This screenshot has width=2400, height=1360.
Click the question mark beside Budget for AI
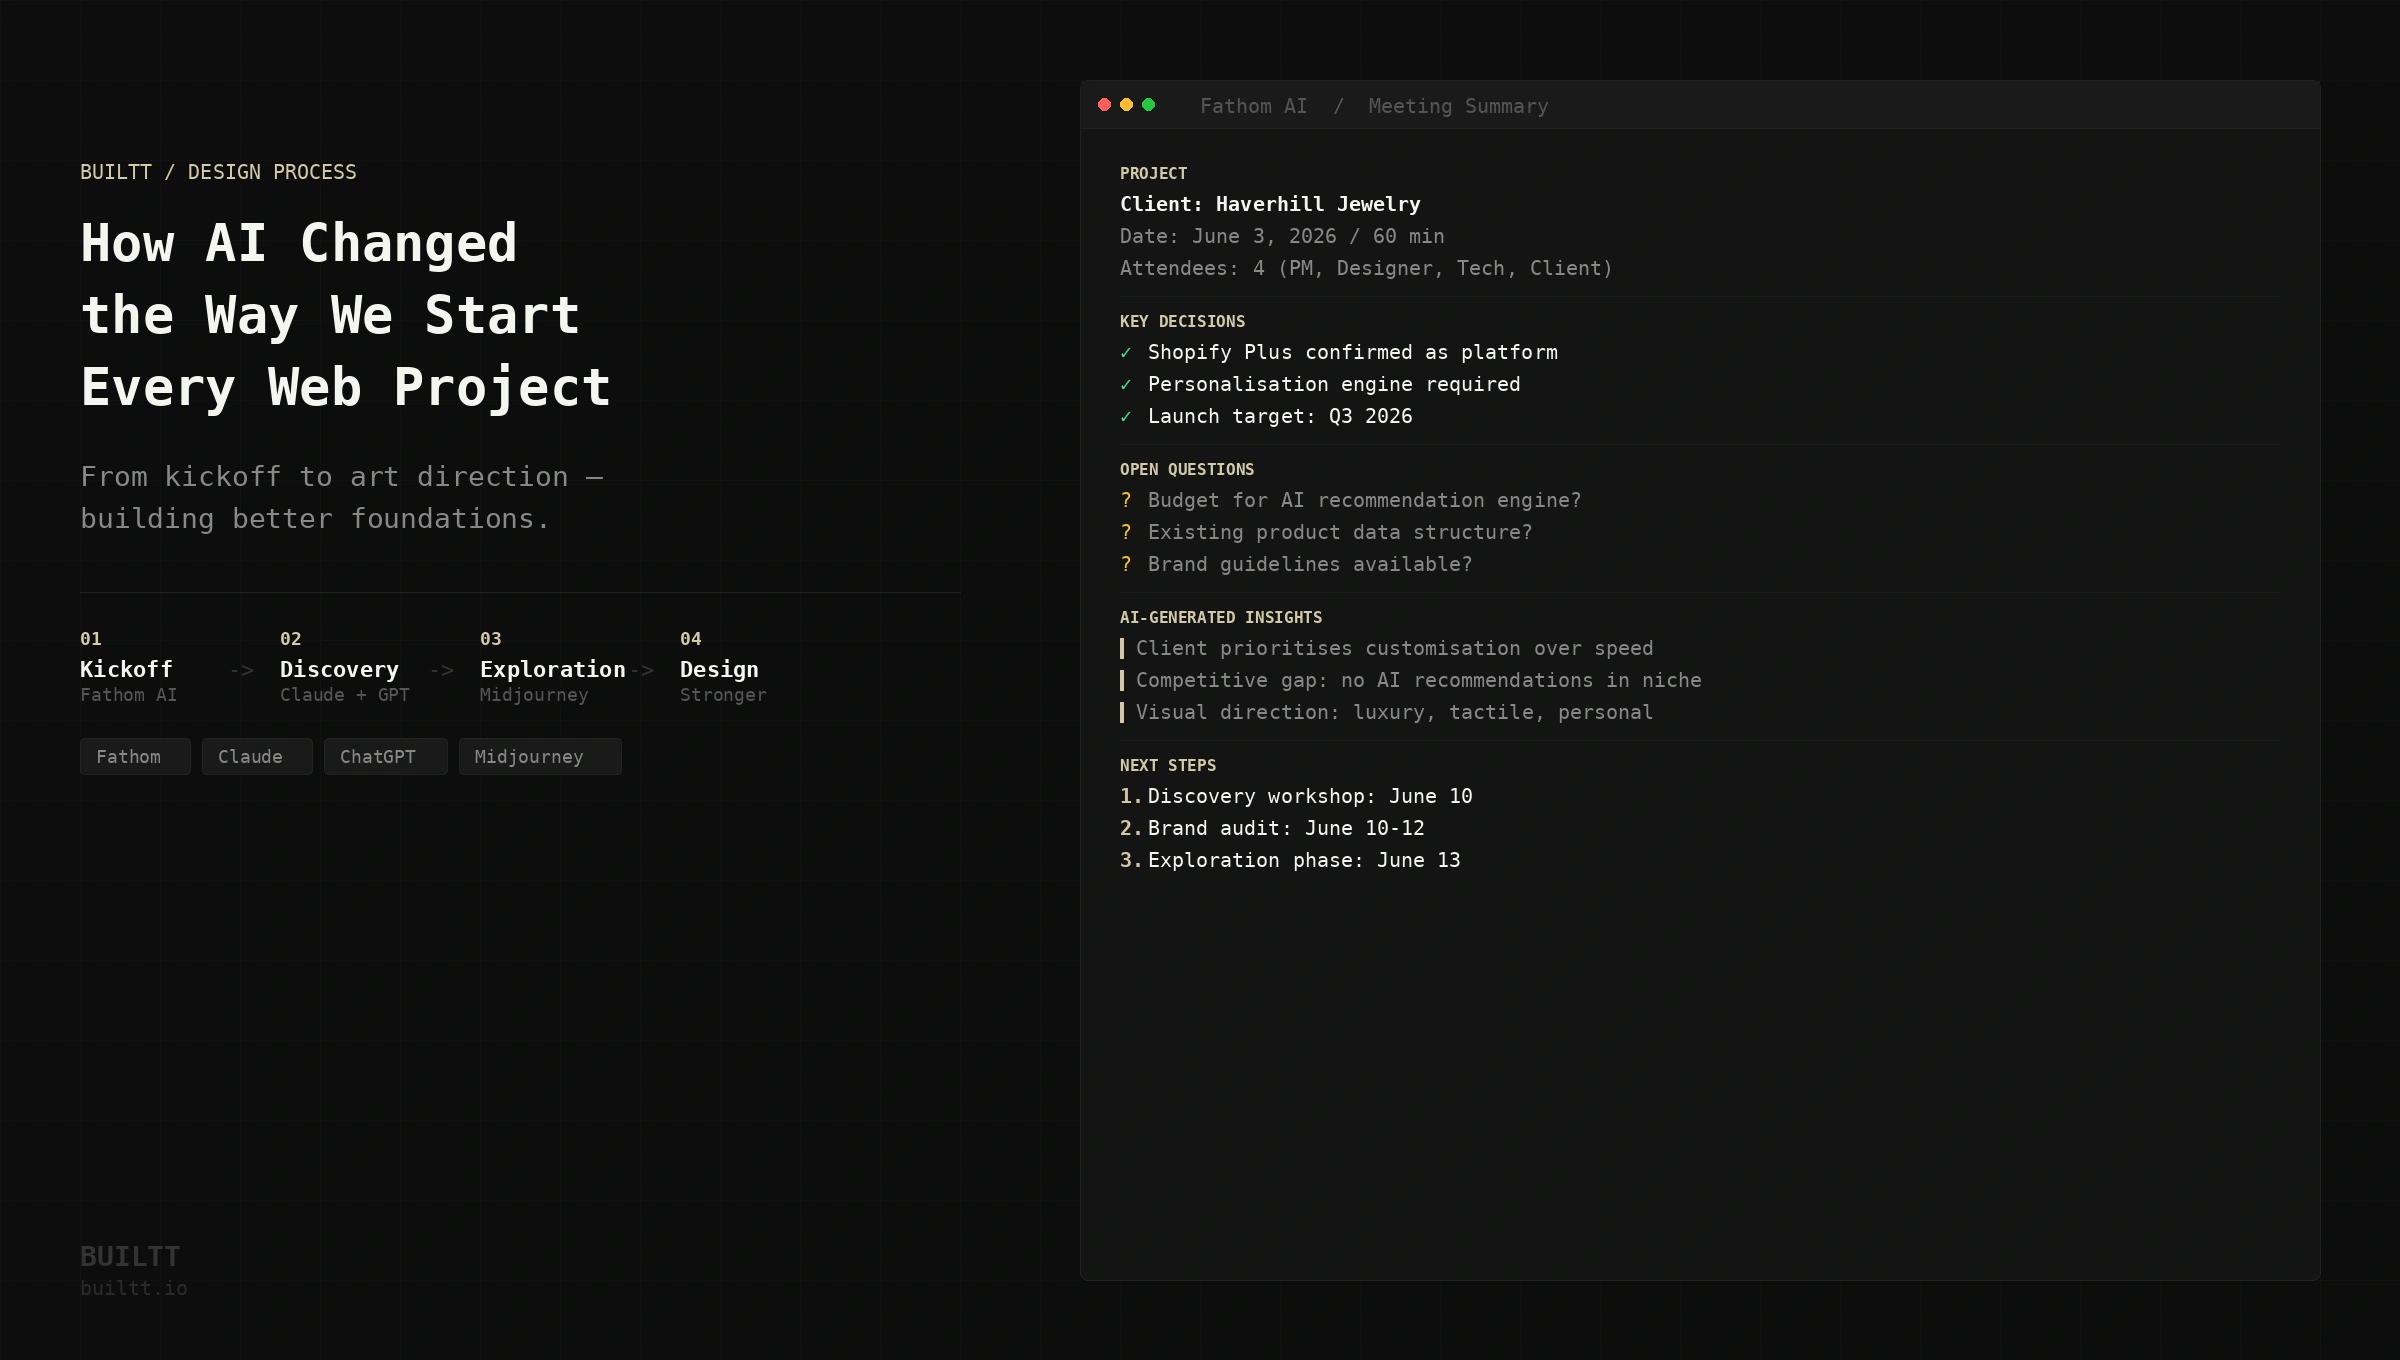pyautogui.click(x=1126, y=500)
